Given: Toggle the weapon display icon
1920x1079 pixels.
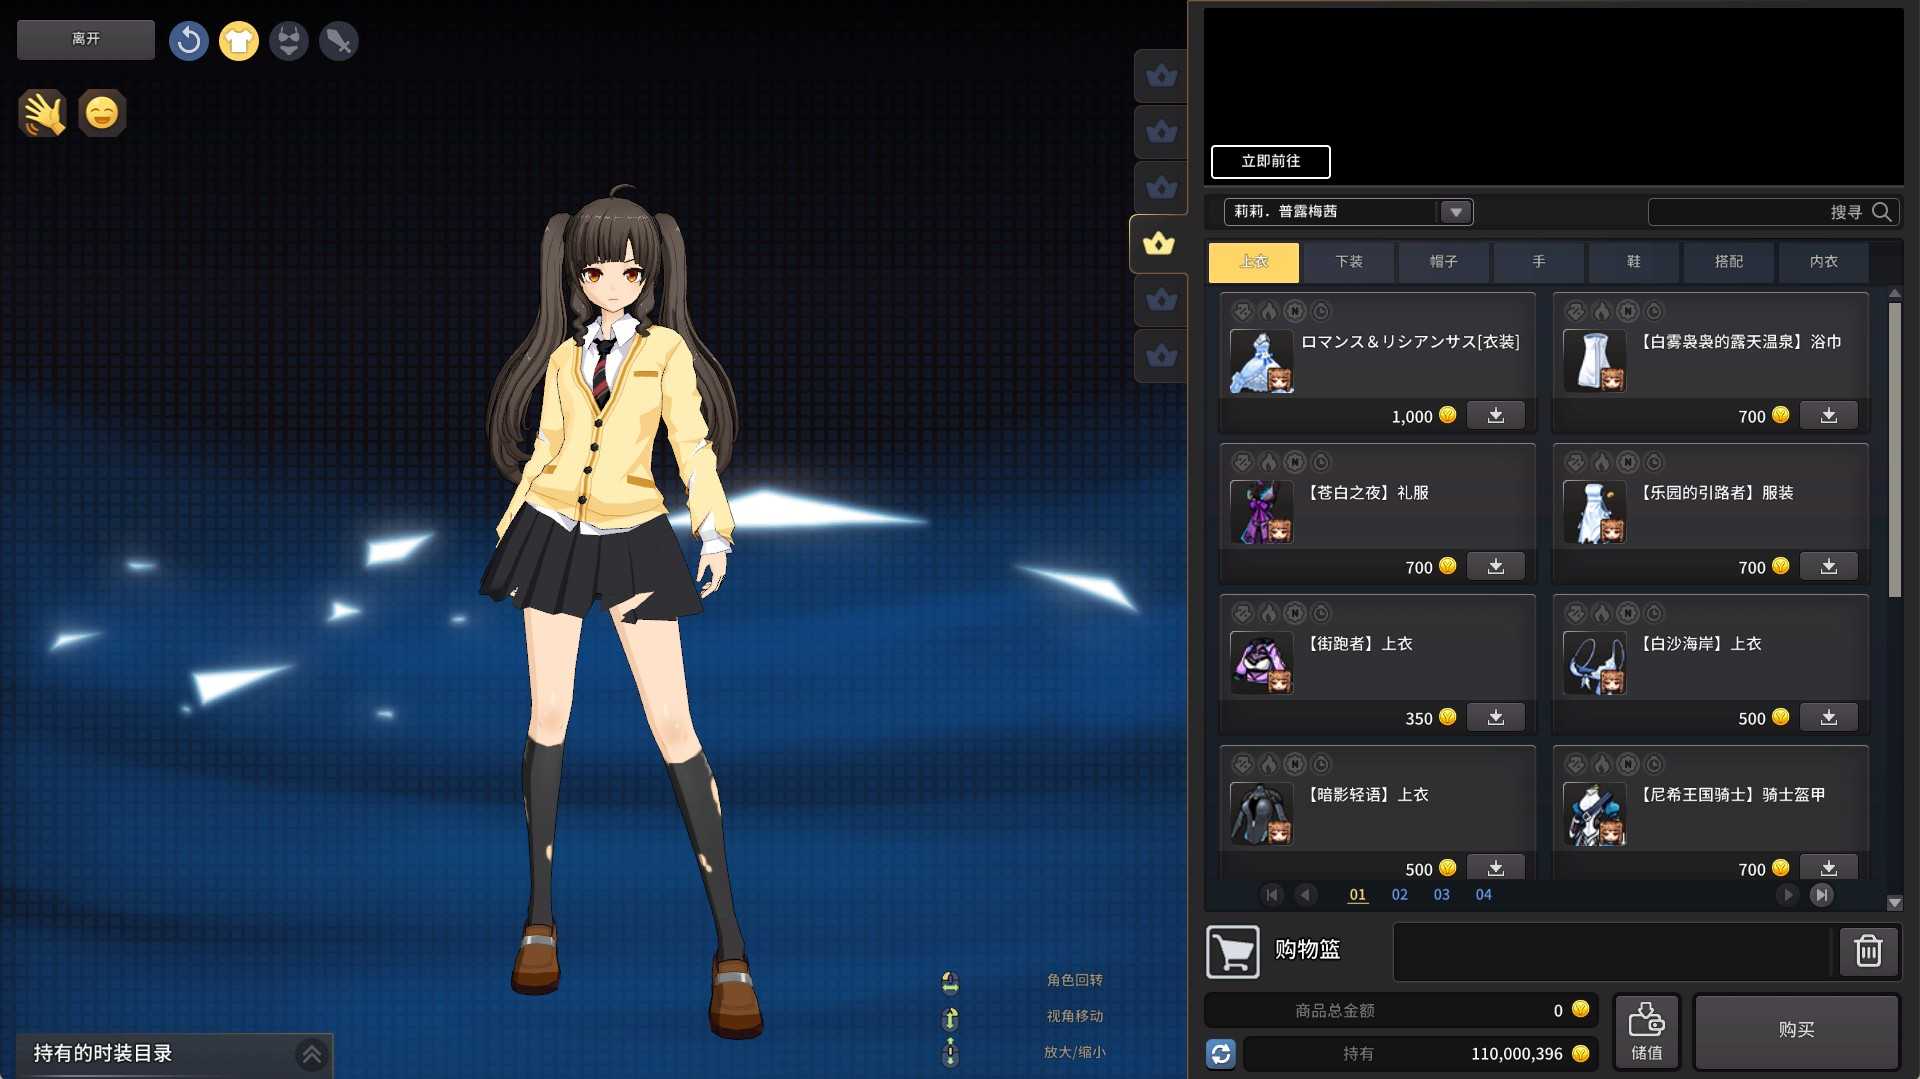Looking at the screenshot, I should click(339, 41).
